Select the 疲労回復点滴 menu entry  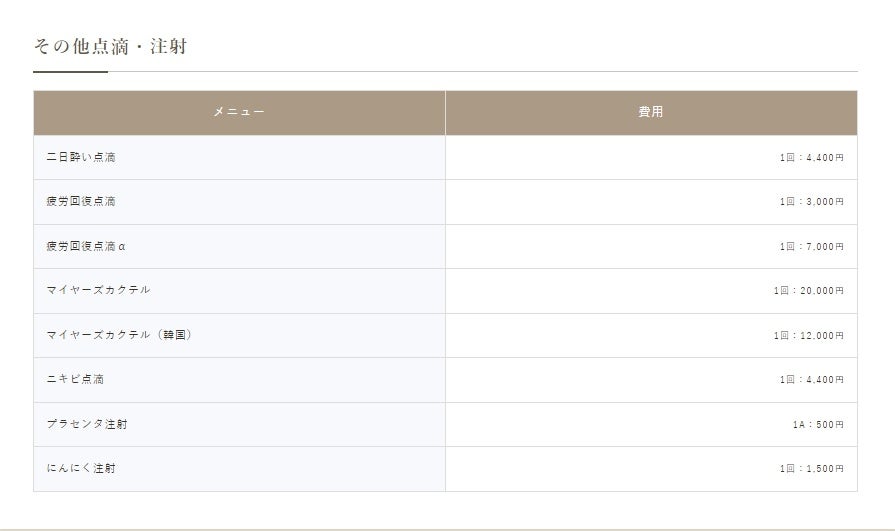pos(81,202)
